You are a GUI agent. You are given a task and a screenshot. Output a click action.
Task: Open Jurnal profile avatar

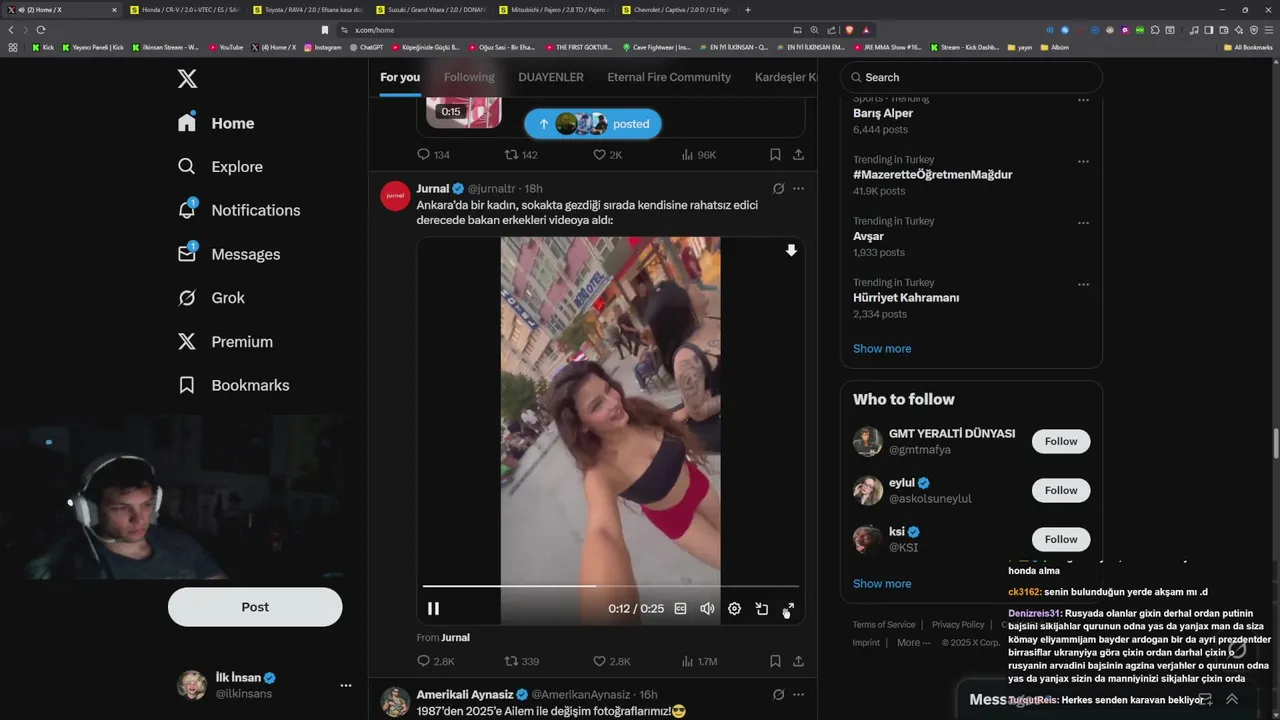tap(395, 196)
